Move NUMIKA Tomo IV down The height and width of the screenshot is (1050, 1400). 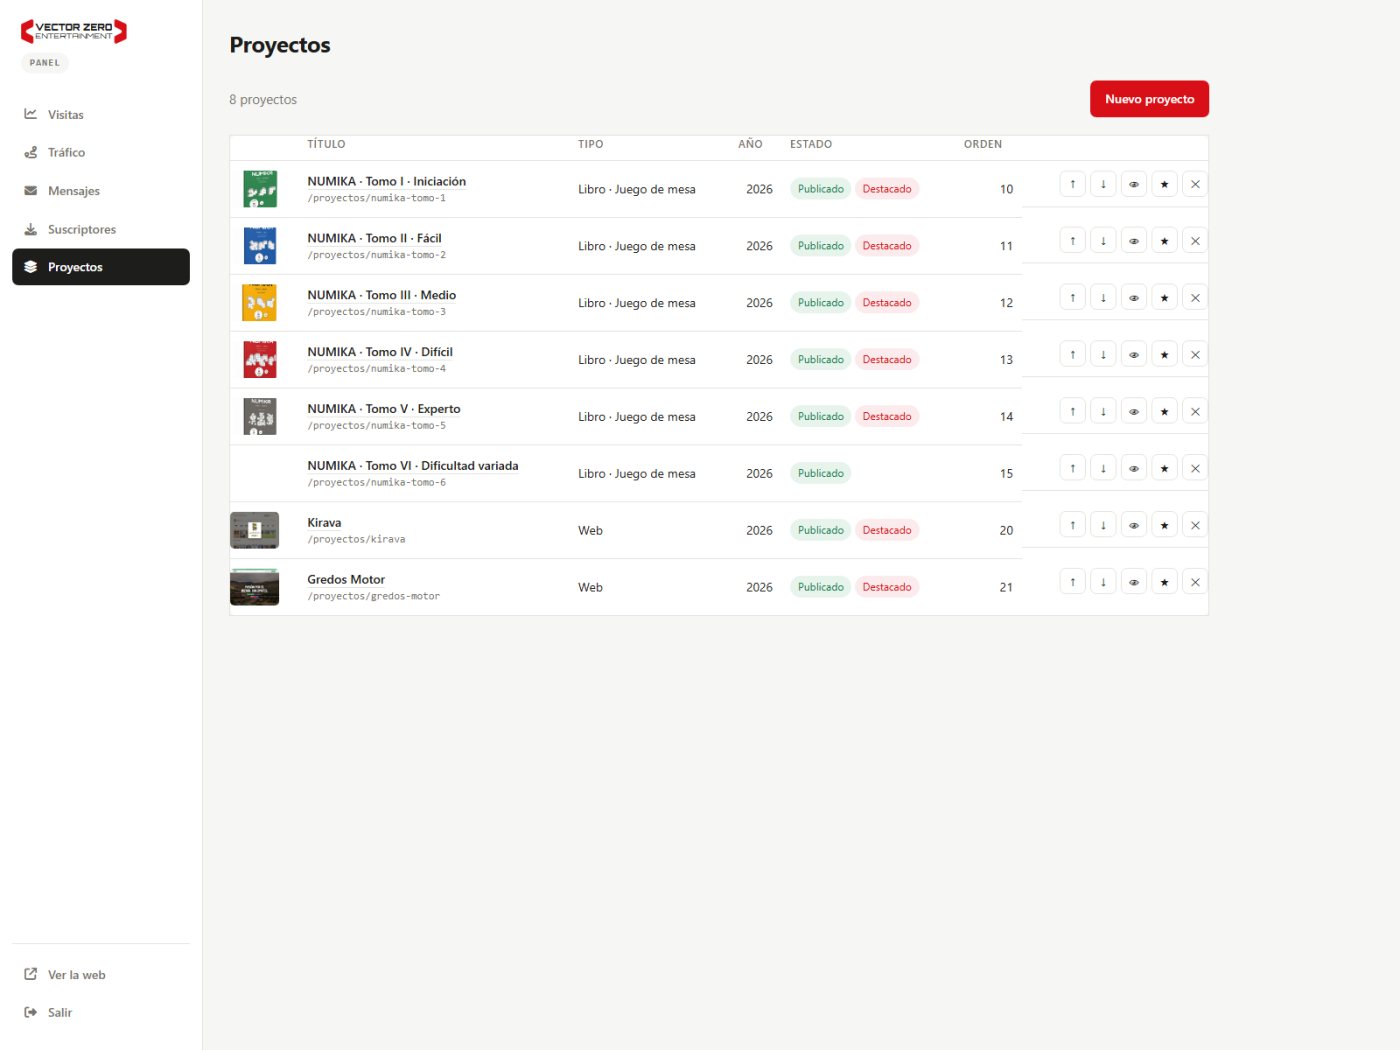click(1103, 355)
